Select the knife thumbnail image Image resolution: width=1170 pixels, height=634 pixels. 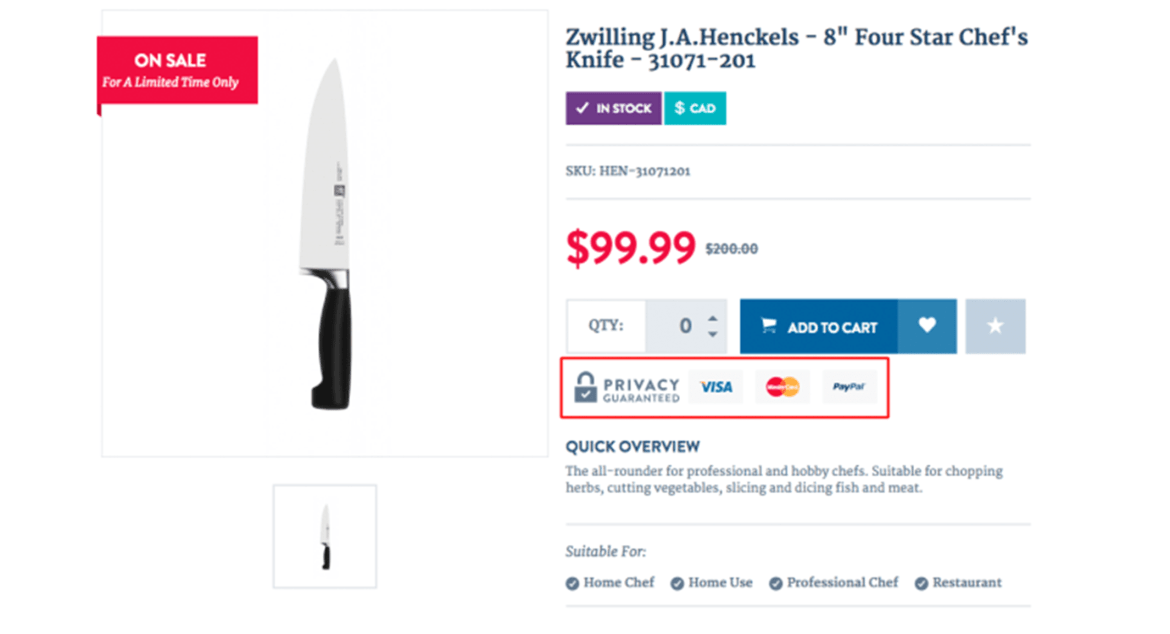coord(325,536)
